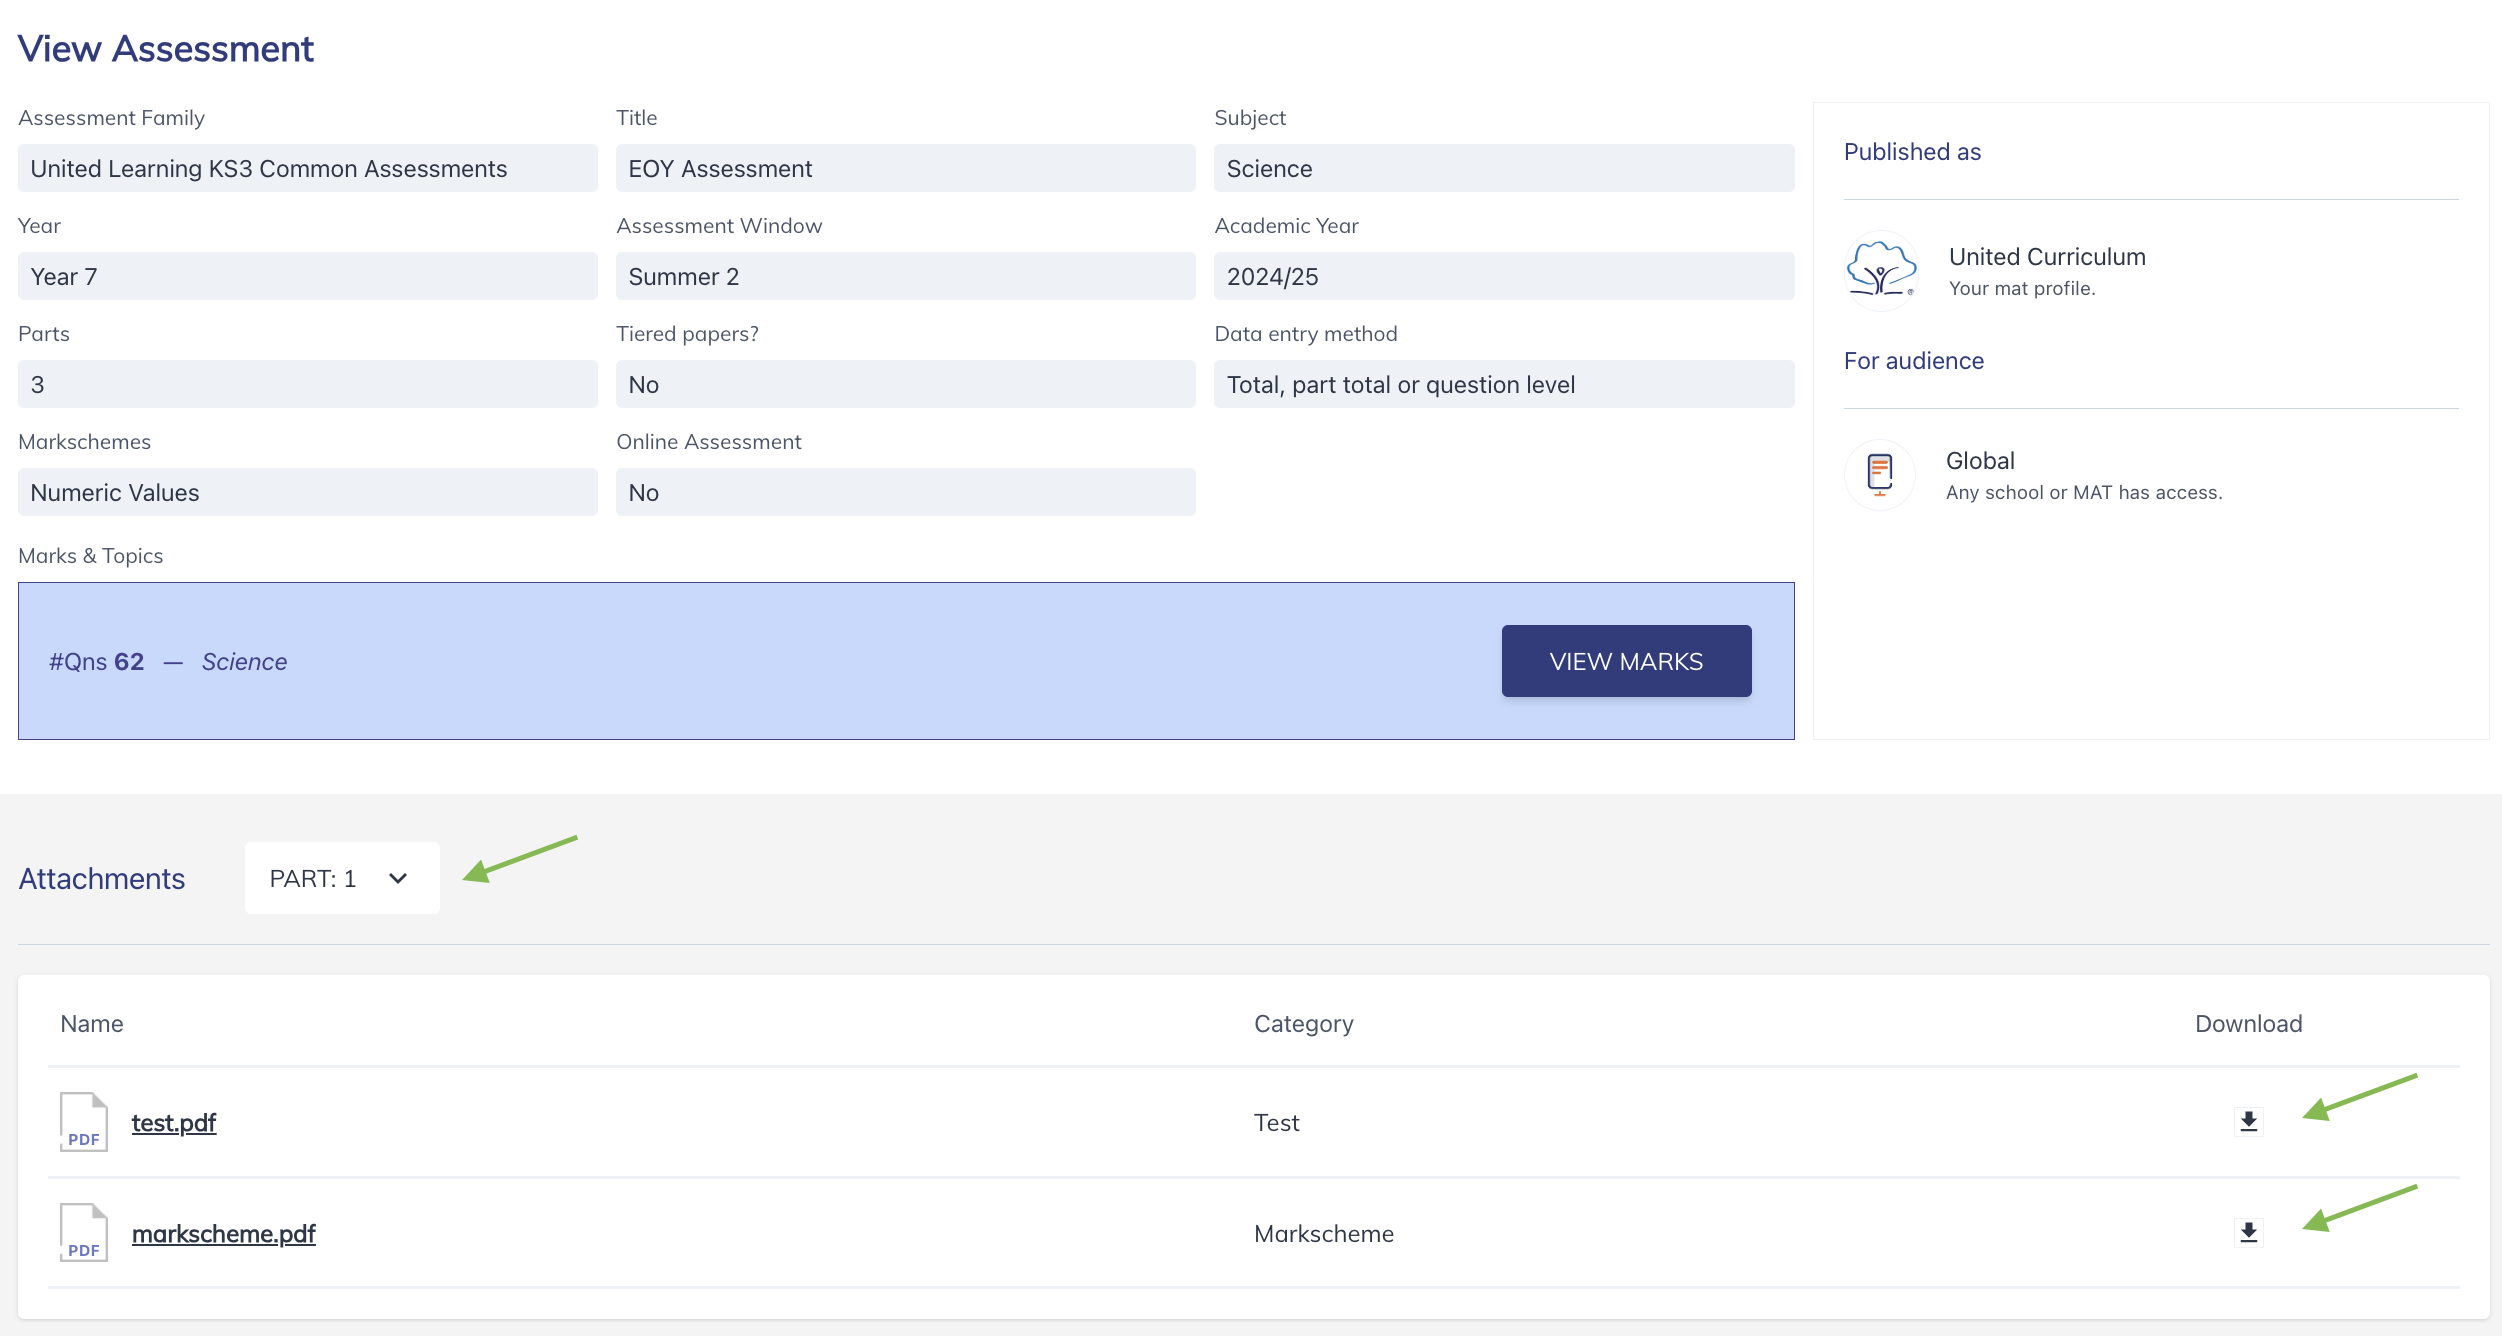
Task: Click the #Qns 62 Science panel
Action: tap(700, 661)
